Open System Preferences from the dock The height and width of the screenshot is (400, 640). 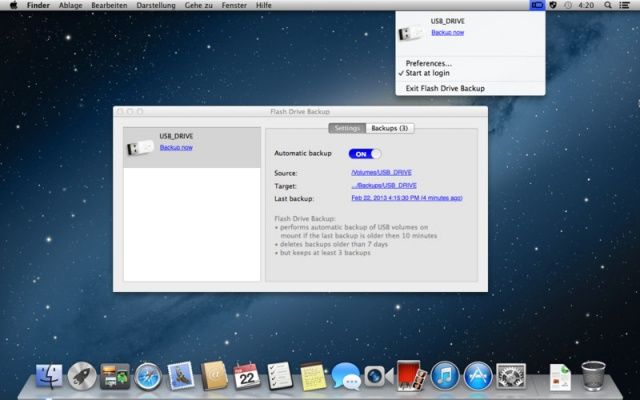(511, 376)
